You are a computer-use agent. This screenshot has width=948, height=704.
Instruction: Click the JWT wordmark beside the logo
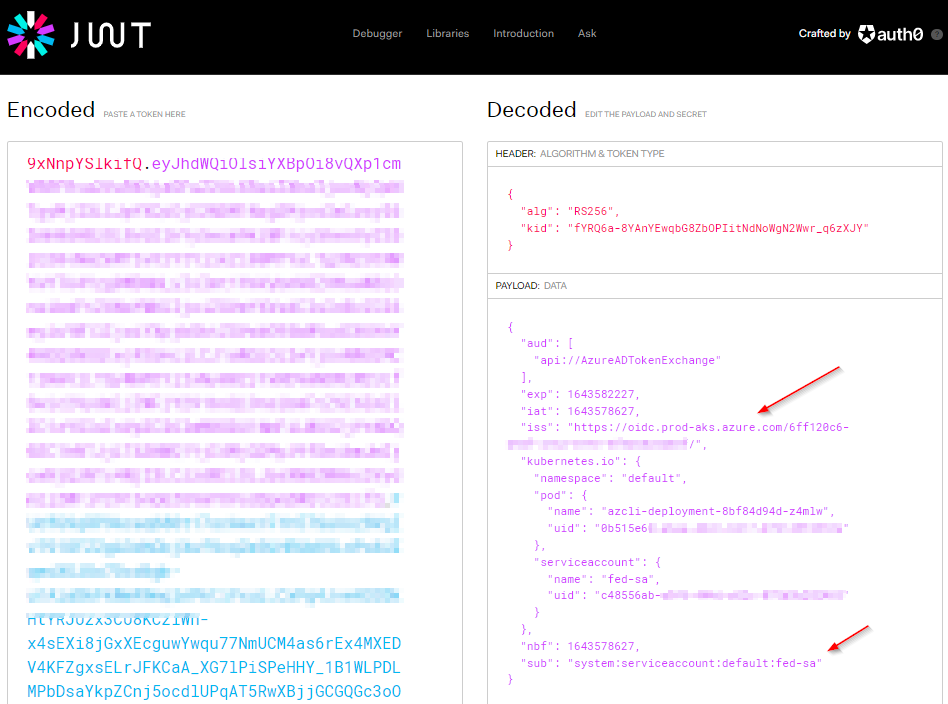[x=110, y=36]
